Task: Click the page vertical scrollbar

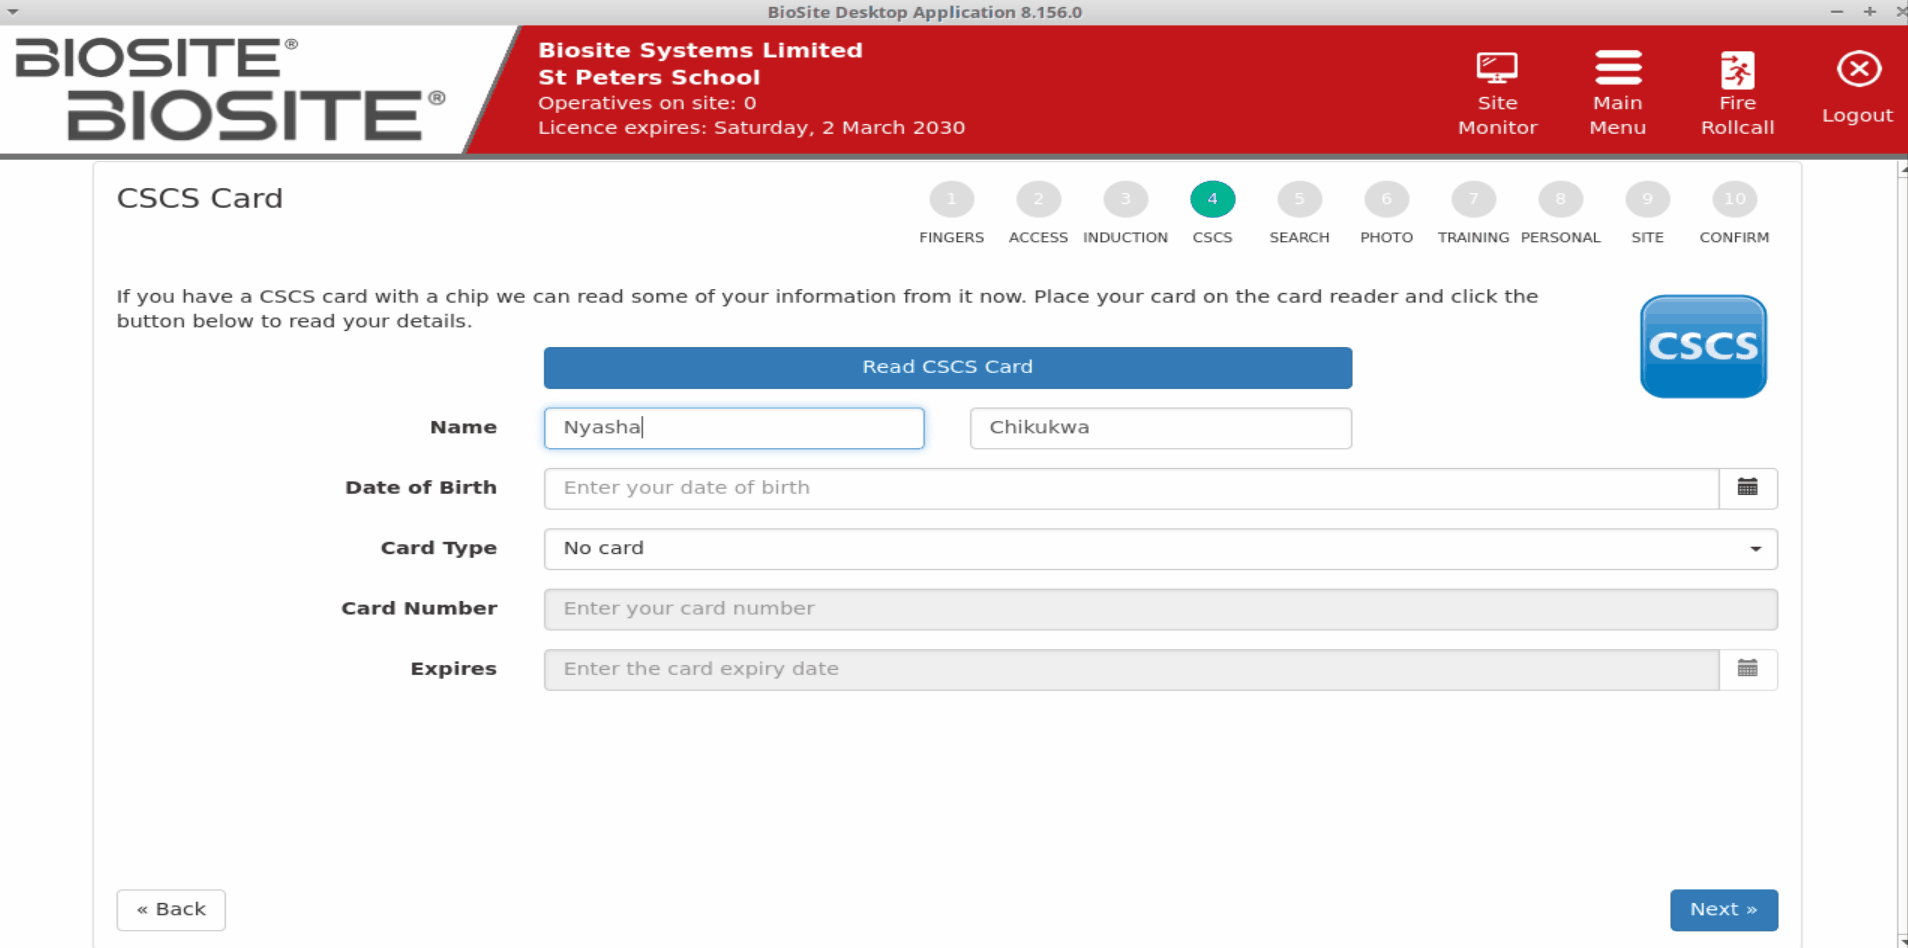Action: point(1902,555)
